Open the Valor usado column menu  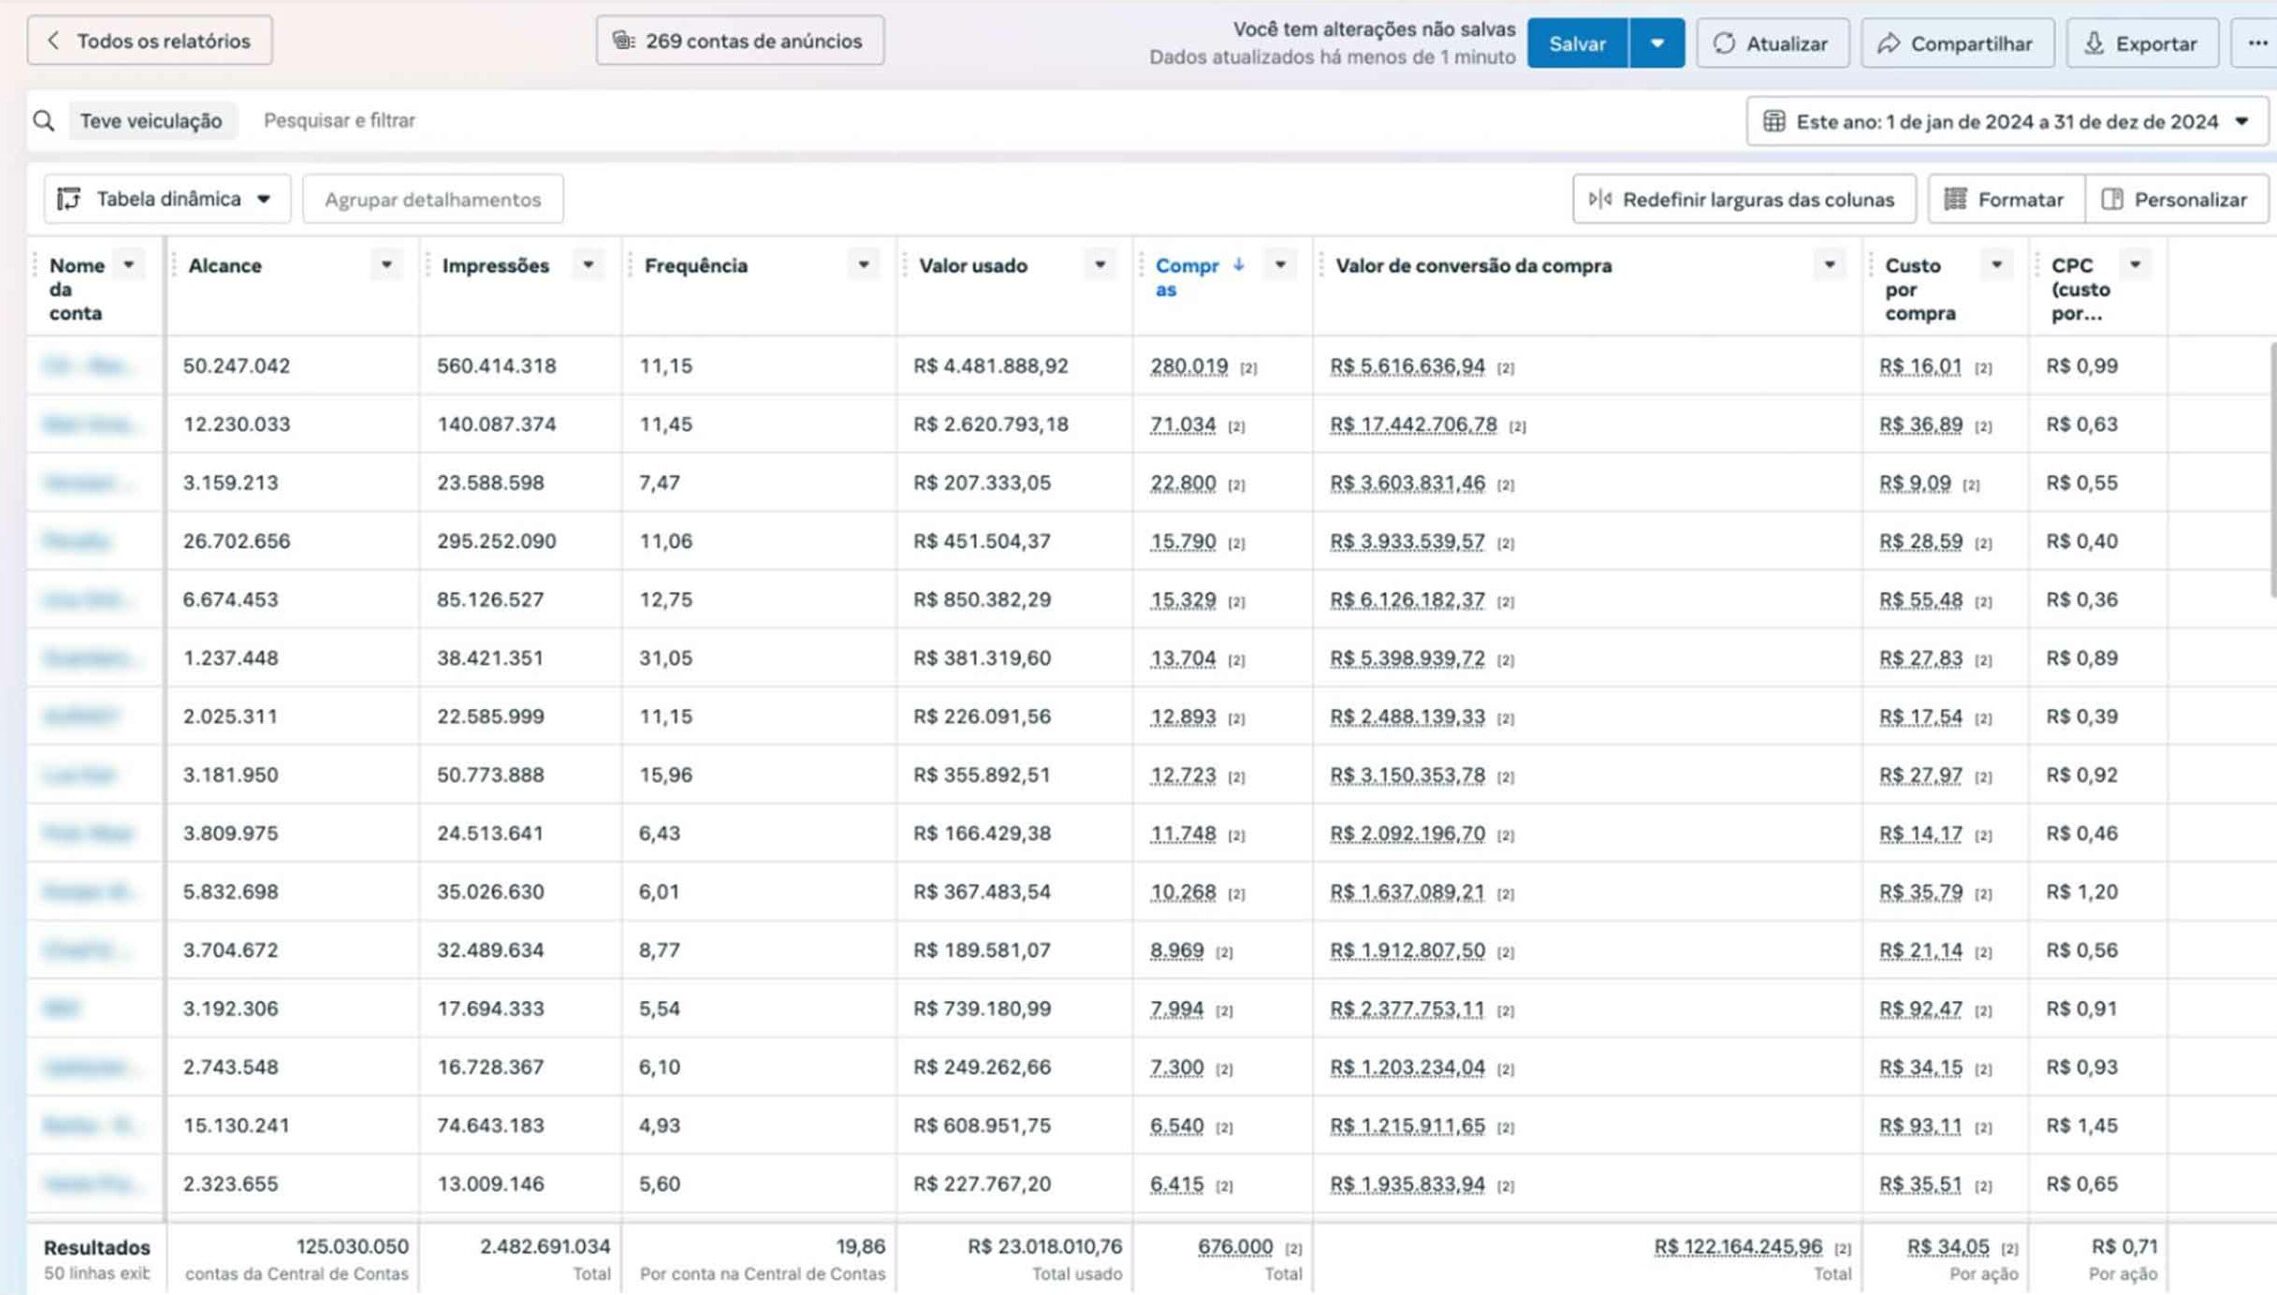[x=1099, y=265]
